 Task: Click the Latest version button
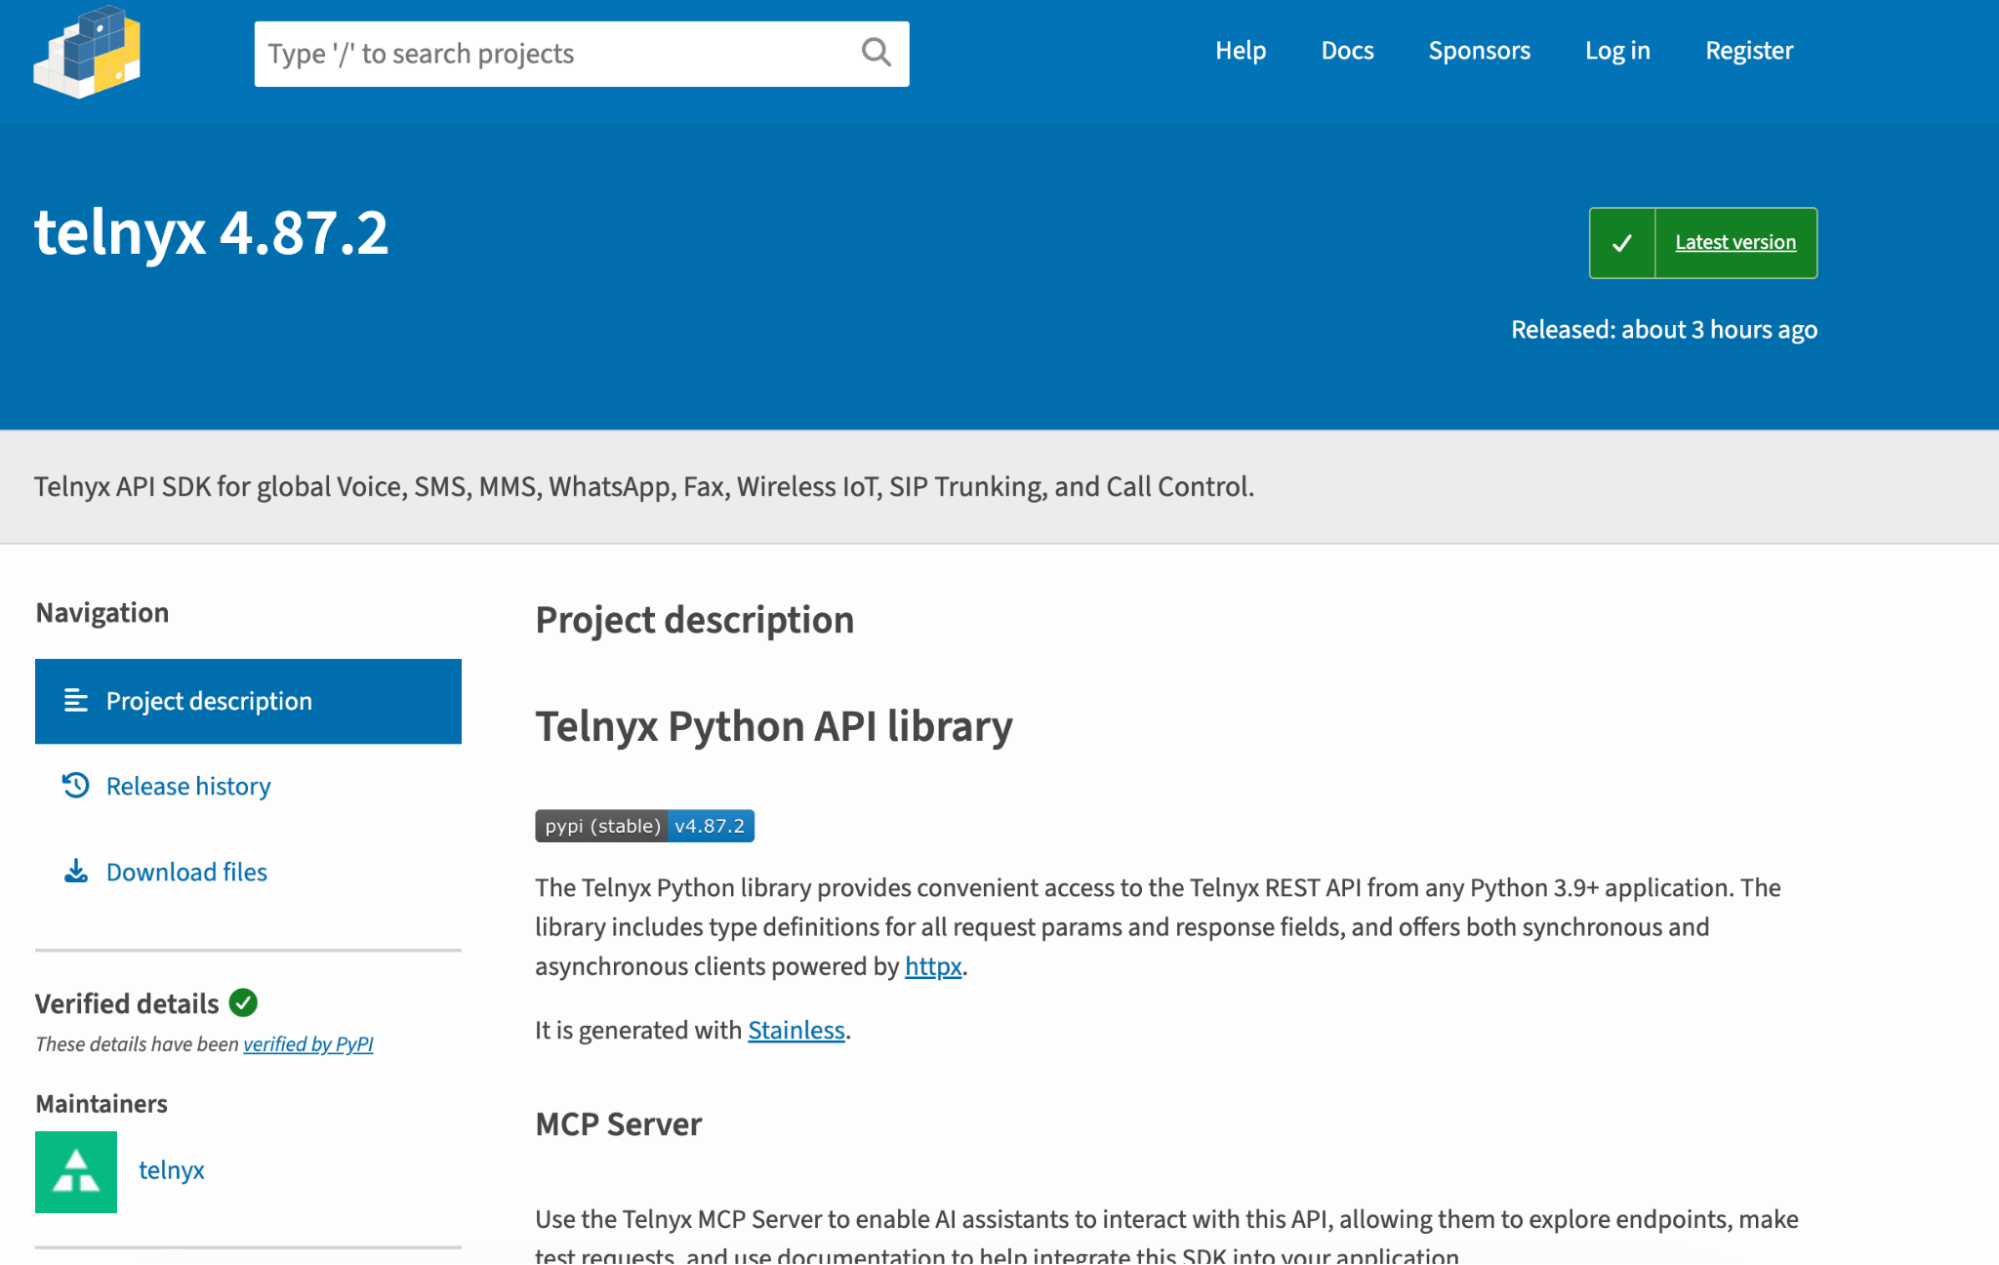[x=1735, y=243]
